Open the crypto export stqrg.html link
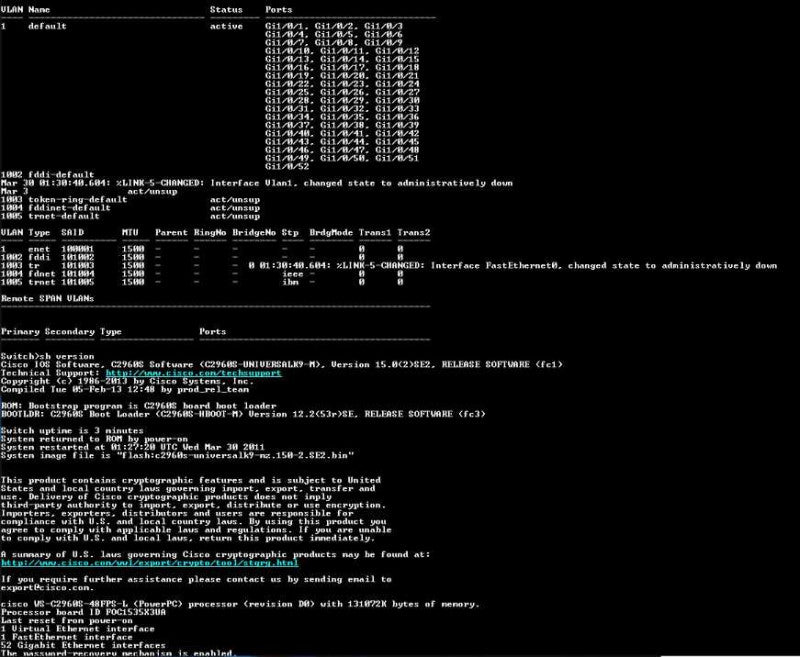Viewport: 800px width, 657px height. tap(149, 563)
